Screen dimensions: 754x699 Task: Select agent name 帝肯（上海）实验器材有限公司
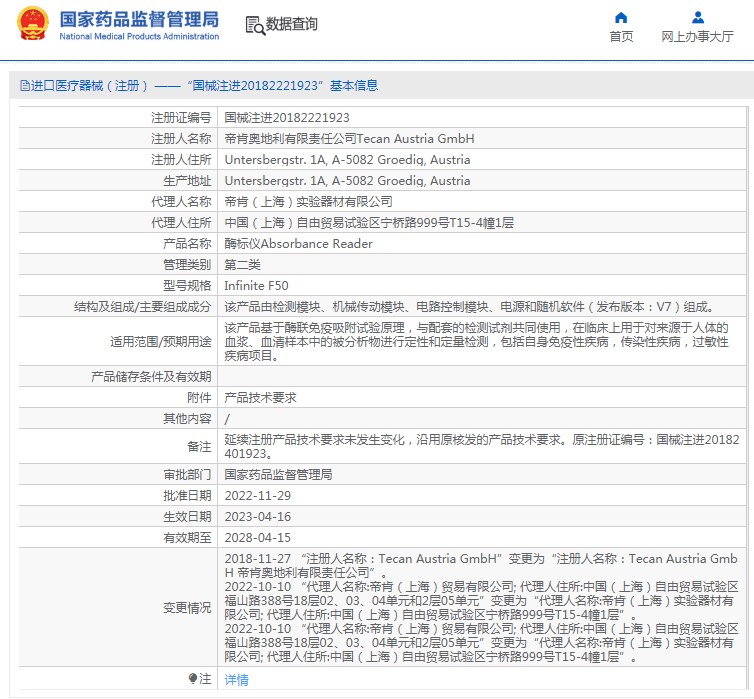(x=308, y=202)
